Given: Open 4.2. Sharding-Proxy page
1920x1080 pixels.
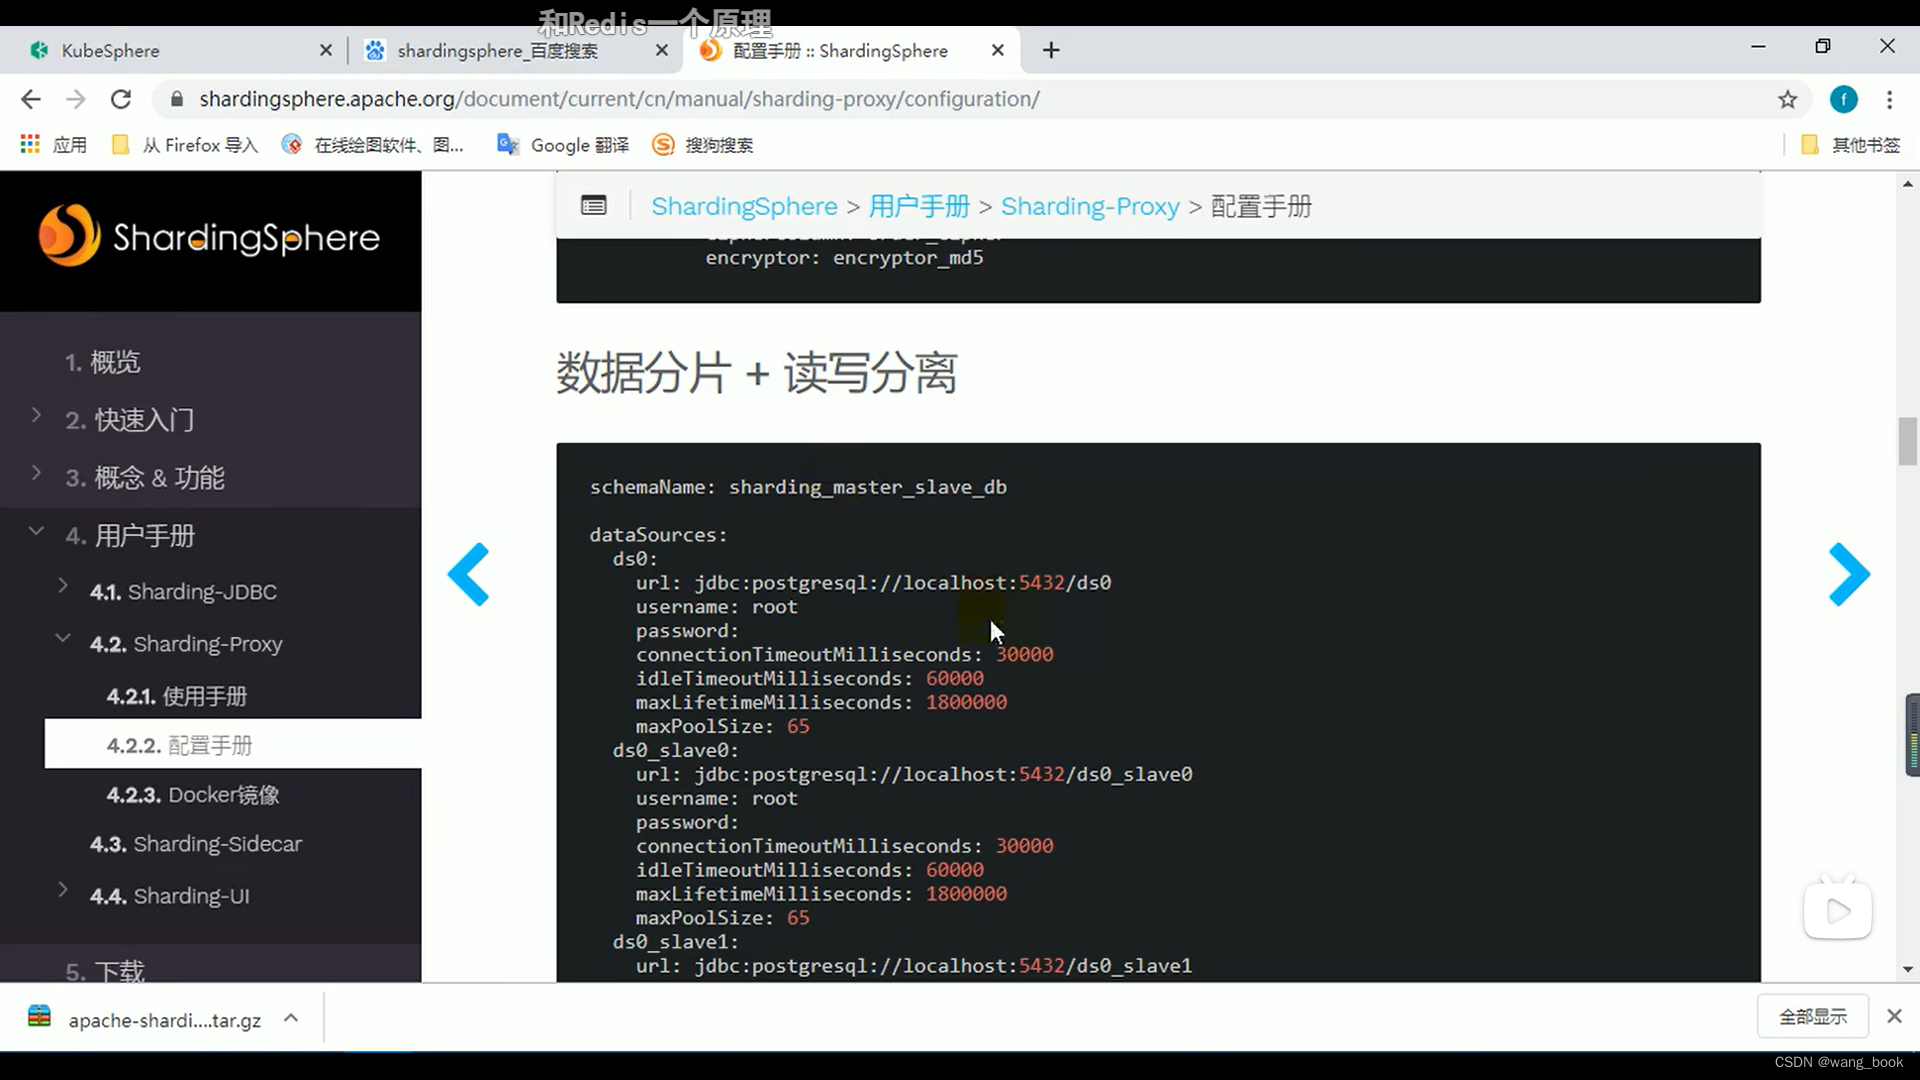Looking at the screenshot, I should coord(186,644).
